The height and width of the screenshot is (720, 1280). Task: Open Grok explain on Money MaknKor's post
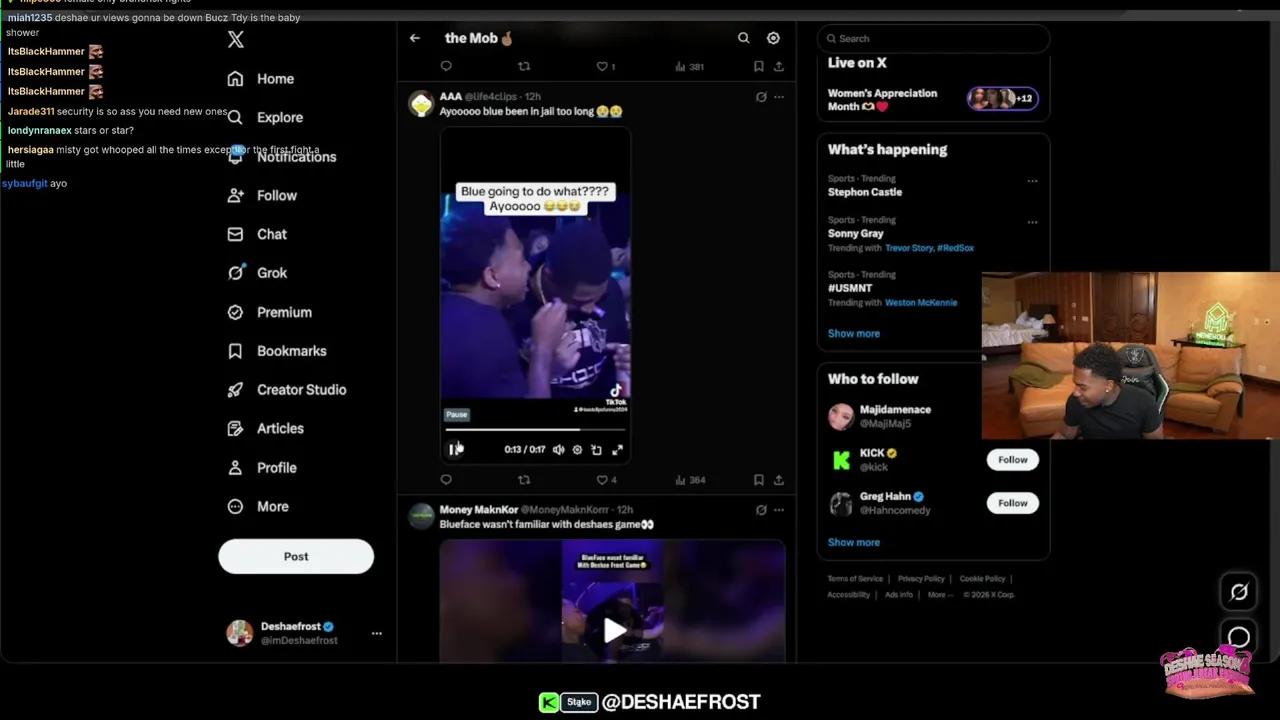point(761,510)
